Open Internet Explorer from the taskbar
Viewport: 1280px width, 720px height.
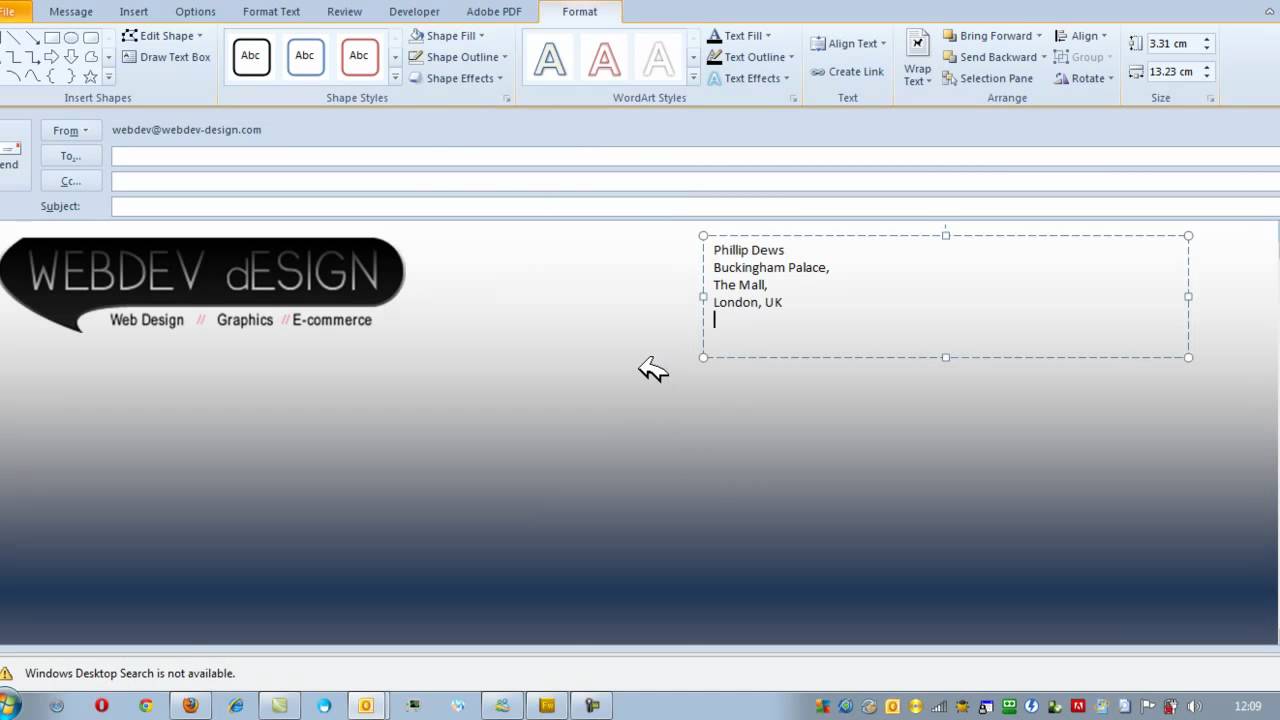coord(236,705)
